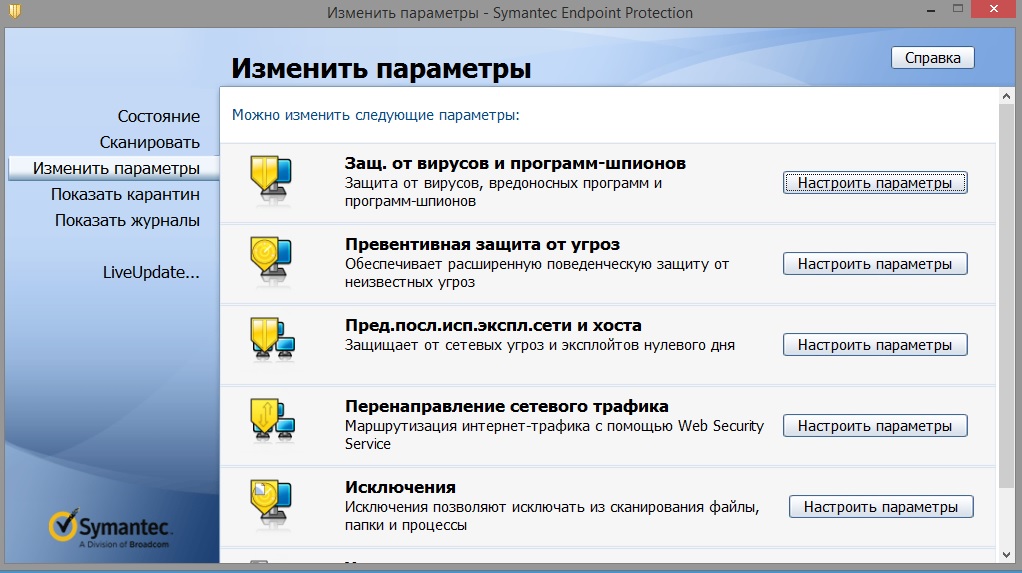Screen dimensions: 1022x573
Task: Click the network and host exploit mitigation icon
Action: (x=272, y=340)
